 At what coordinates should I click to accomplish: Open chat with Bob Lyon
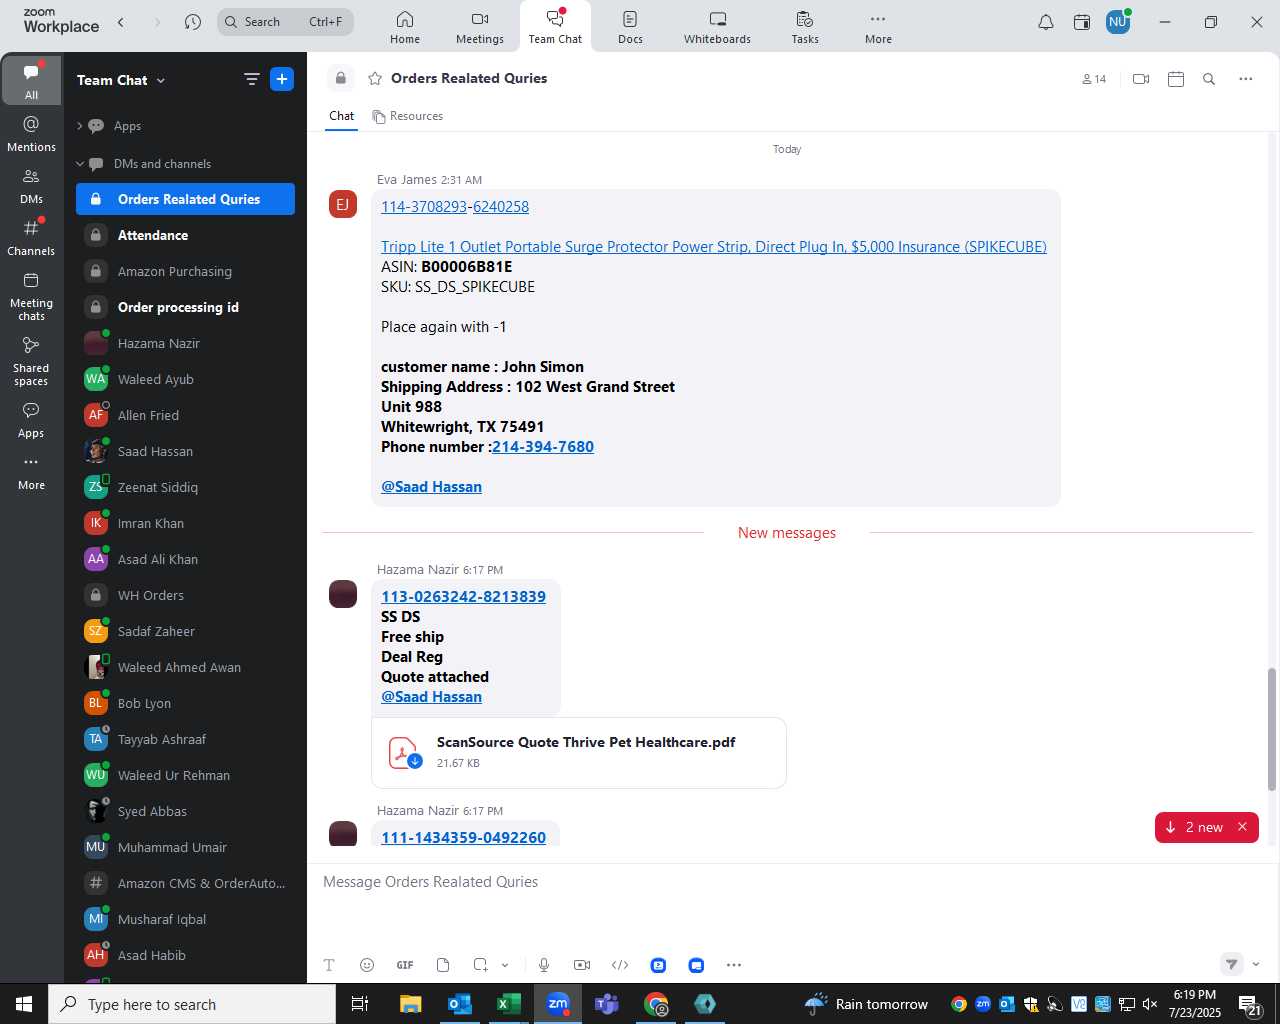pos(185,703)
